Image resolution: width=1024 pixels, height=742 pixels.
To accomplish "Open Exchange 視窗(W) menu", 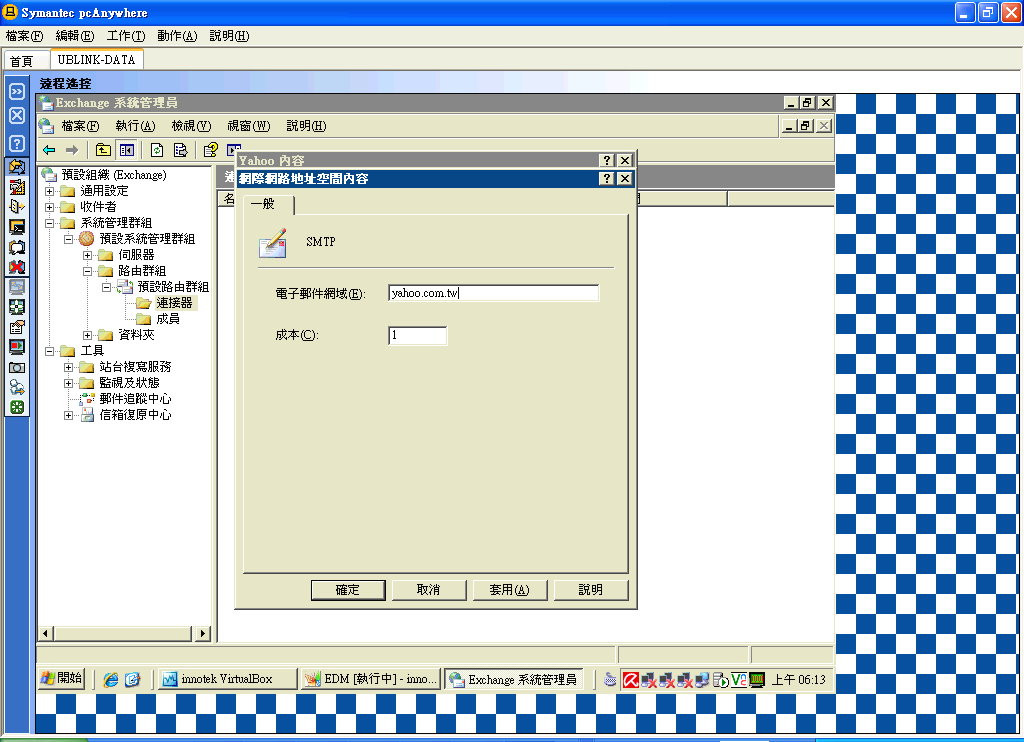I will point(249,126).
